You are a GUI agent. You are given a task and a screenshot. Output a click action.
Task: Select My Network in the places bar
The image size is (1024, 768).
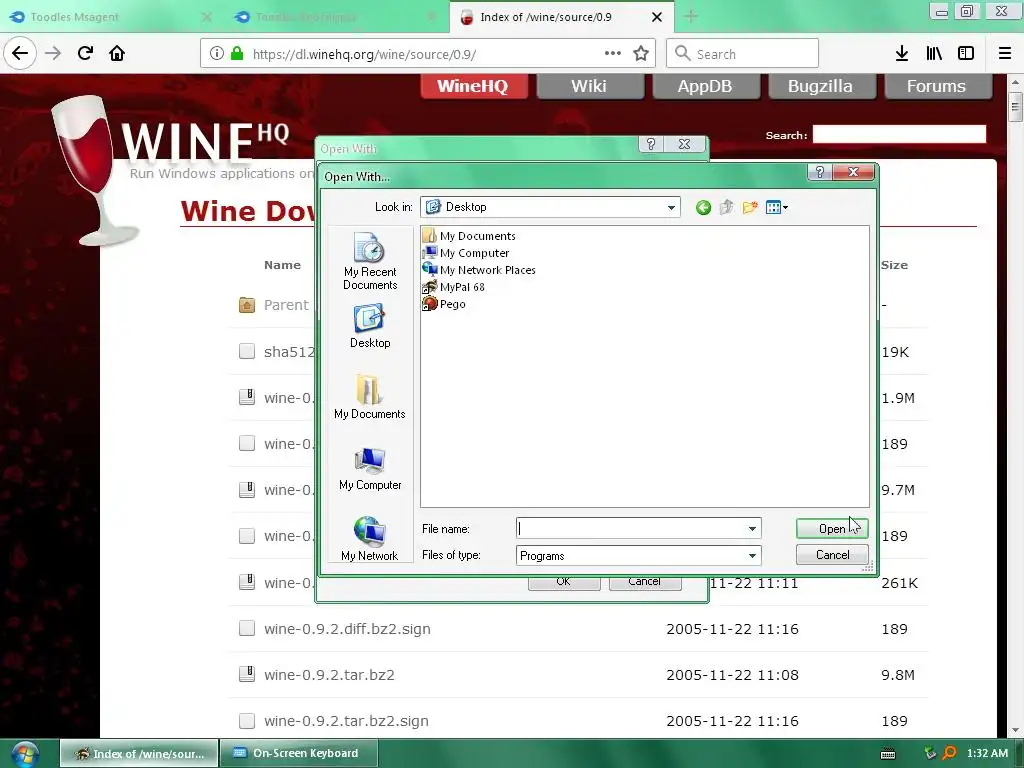click(x=370, y=539)
